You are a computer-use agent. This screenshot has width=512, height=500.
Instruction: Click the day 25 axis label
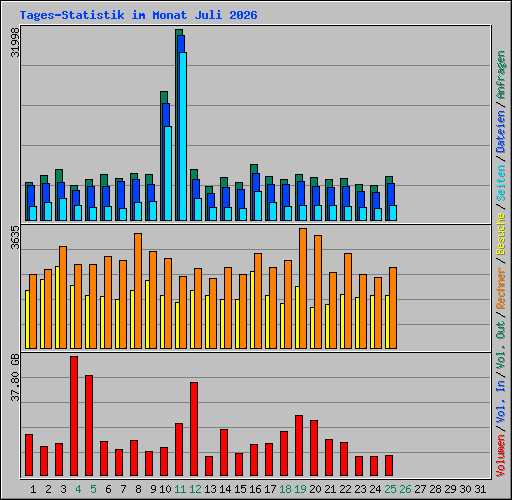coord(390,489)
